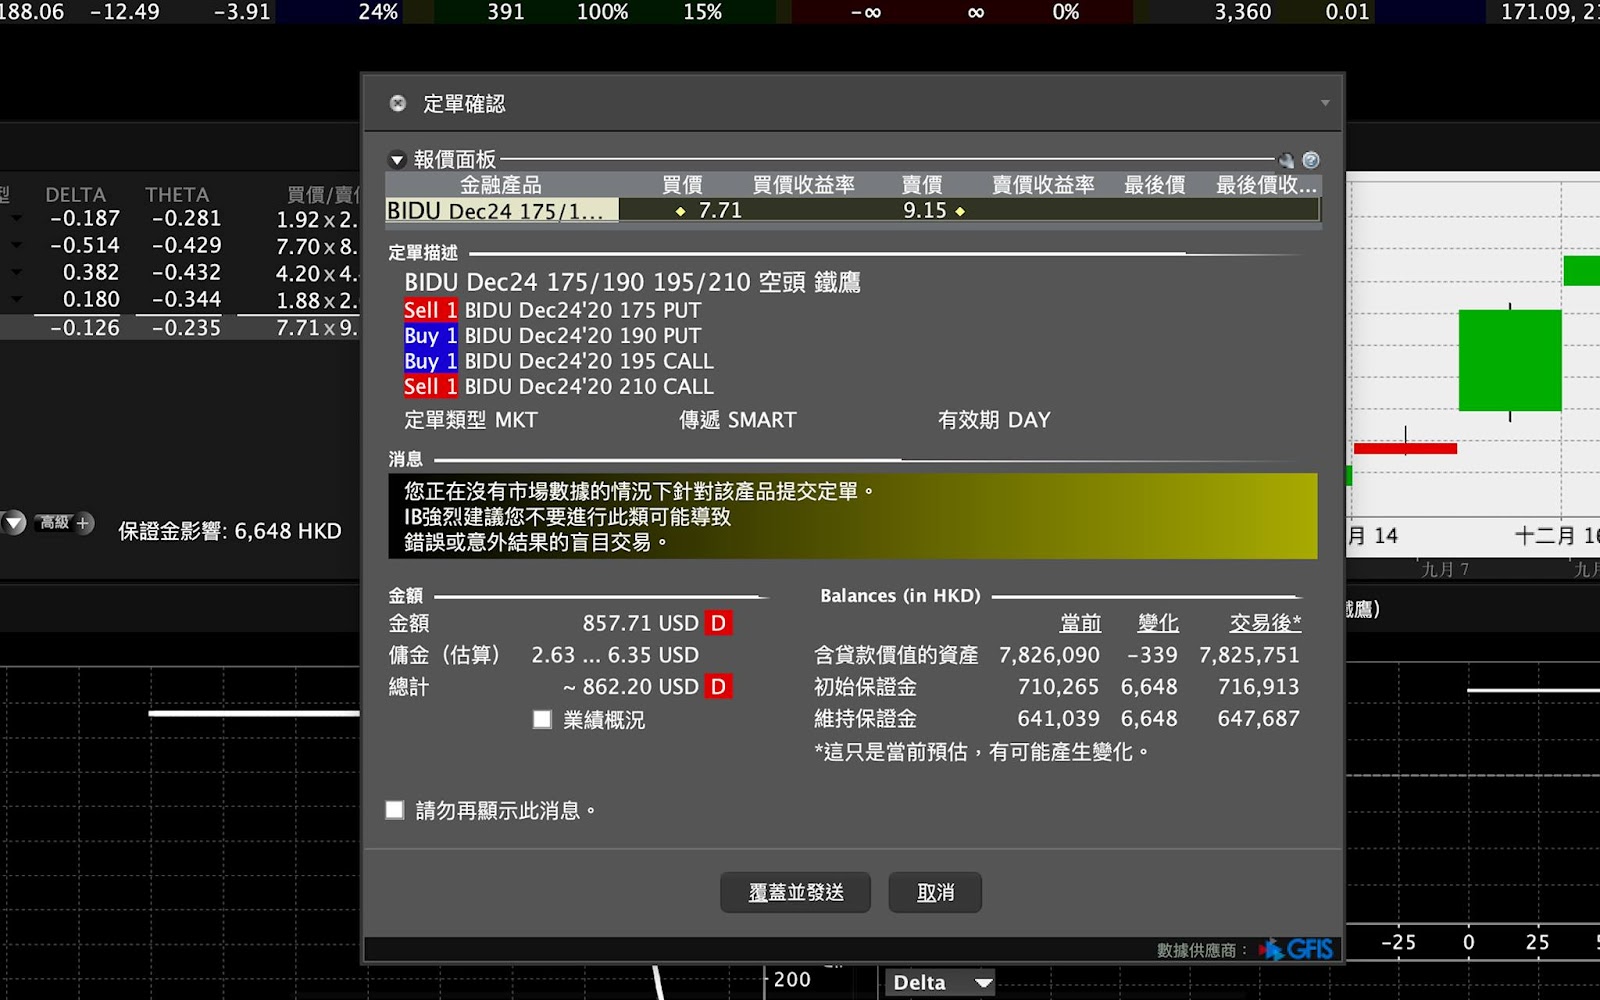Click the 金融產品 column header
1600x1000 pixels.
[x=501, y=185]
